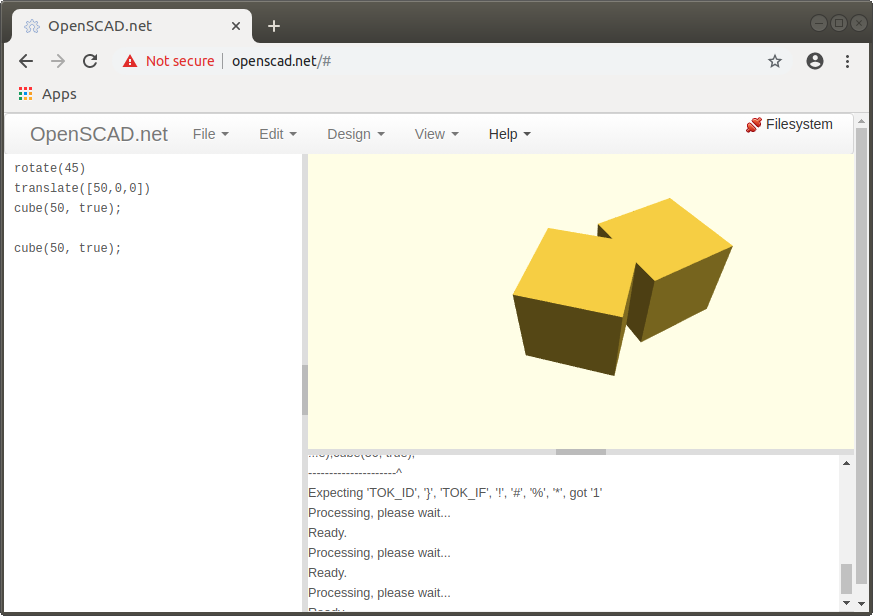Click the Expecting 'TOK_ID' error message
Viewport: 873px width, 616px height.
click(455, 493)
